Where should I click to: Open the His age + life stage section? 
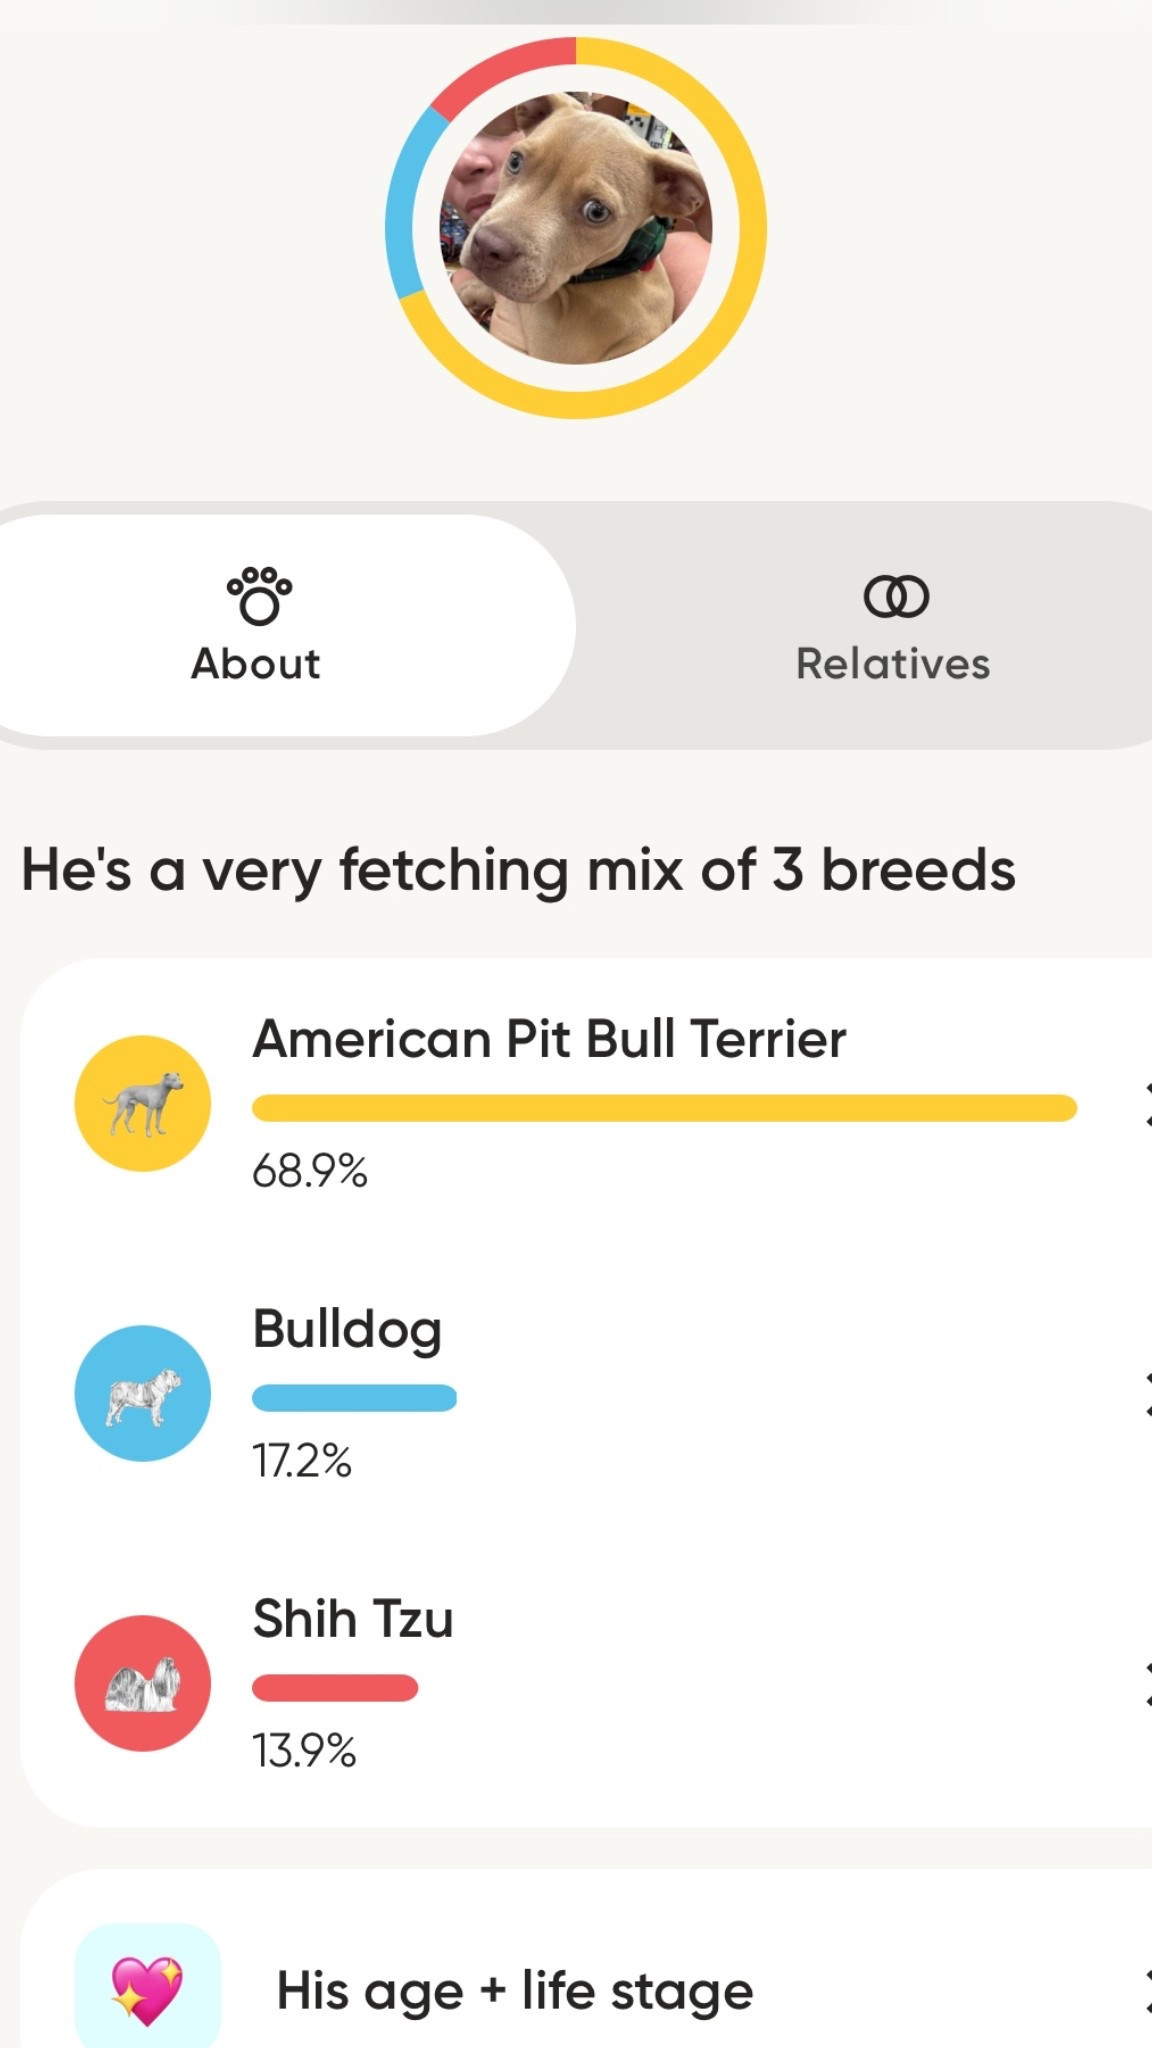514,1988
